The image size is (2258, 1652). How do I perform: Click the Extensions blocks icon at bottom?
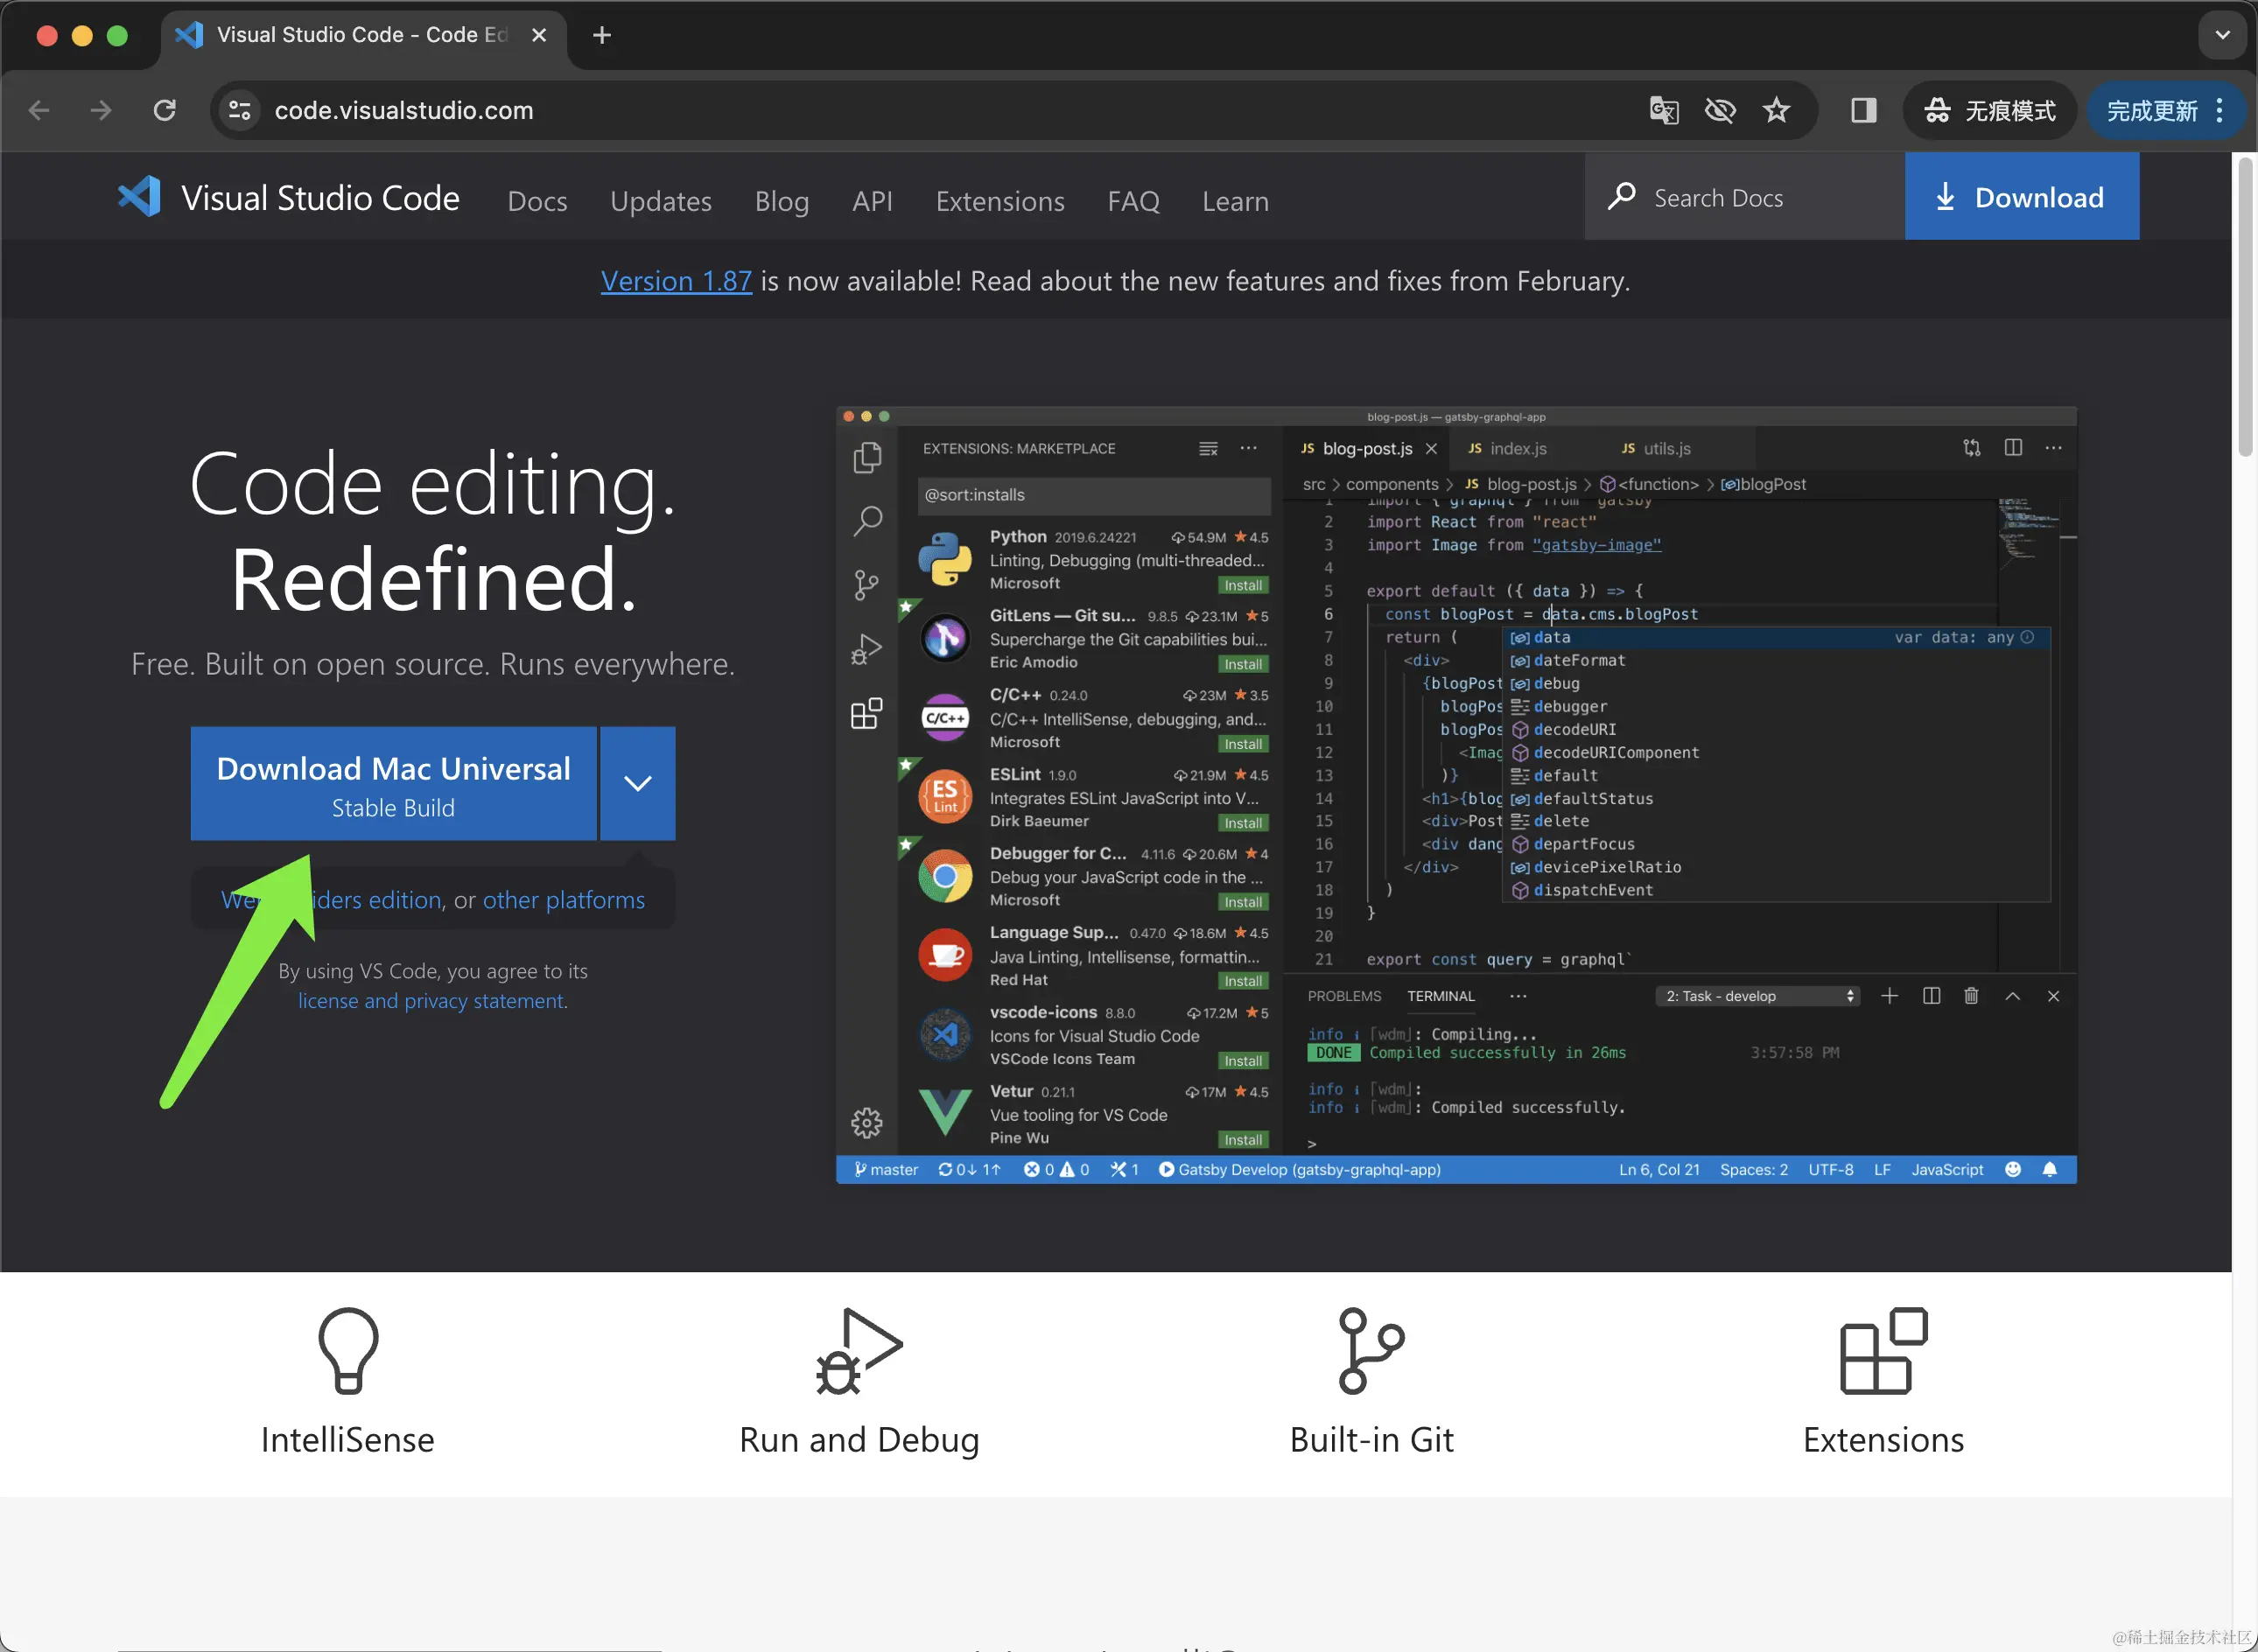1883,1351
